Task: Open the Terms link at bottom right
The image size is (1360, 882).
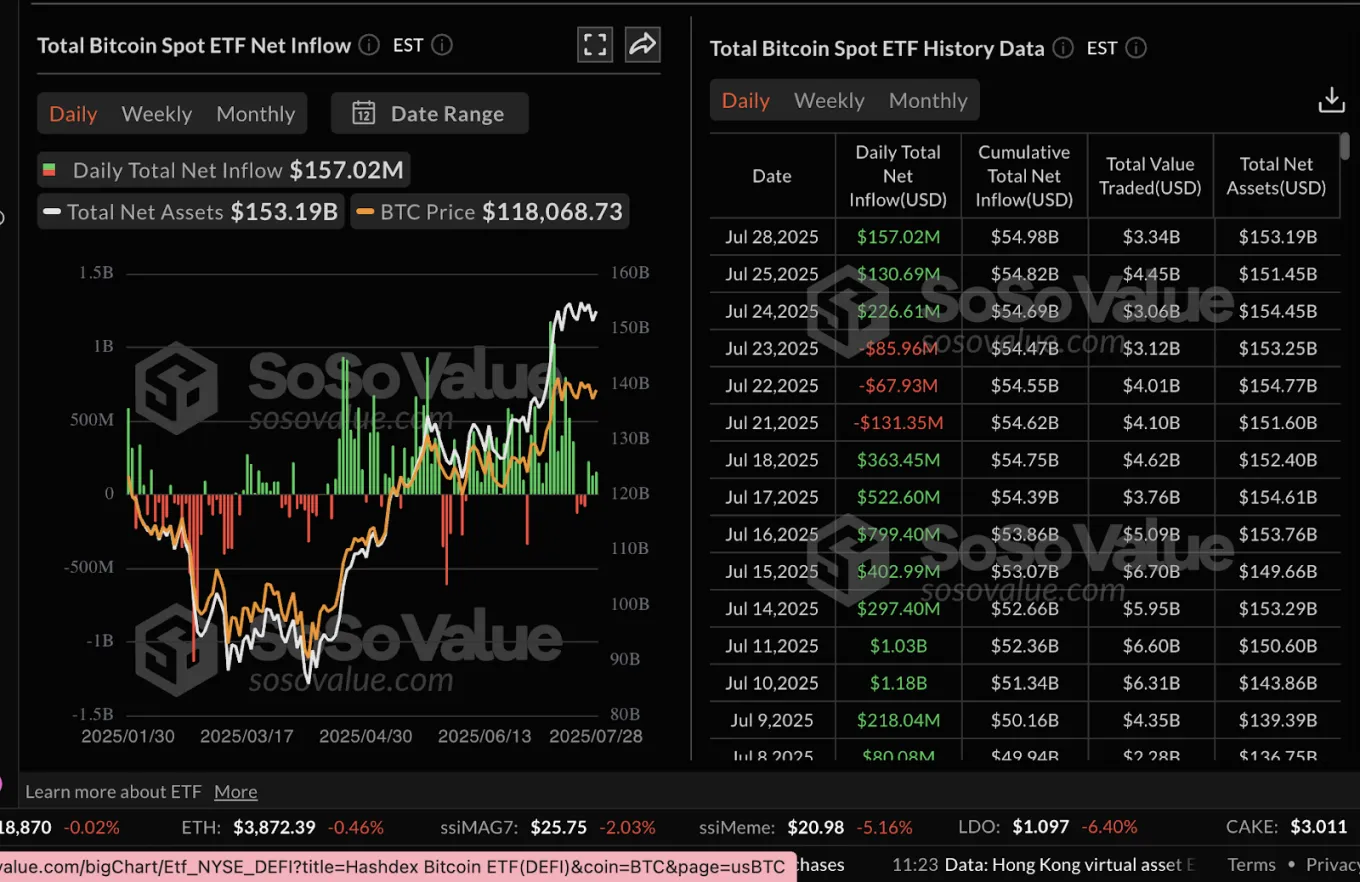Action: 1251,864
